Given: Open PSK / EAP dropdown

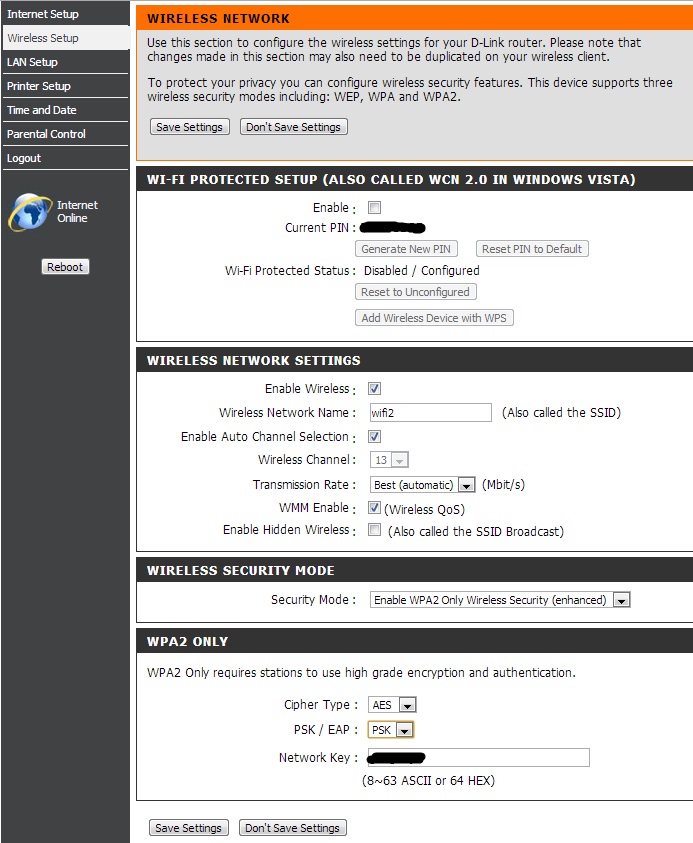Looking at the screenshot, I should [x=391, y=730].
